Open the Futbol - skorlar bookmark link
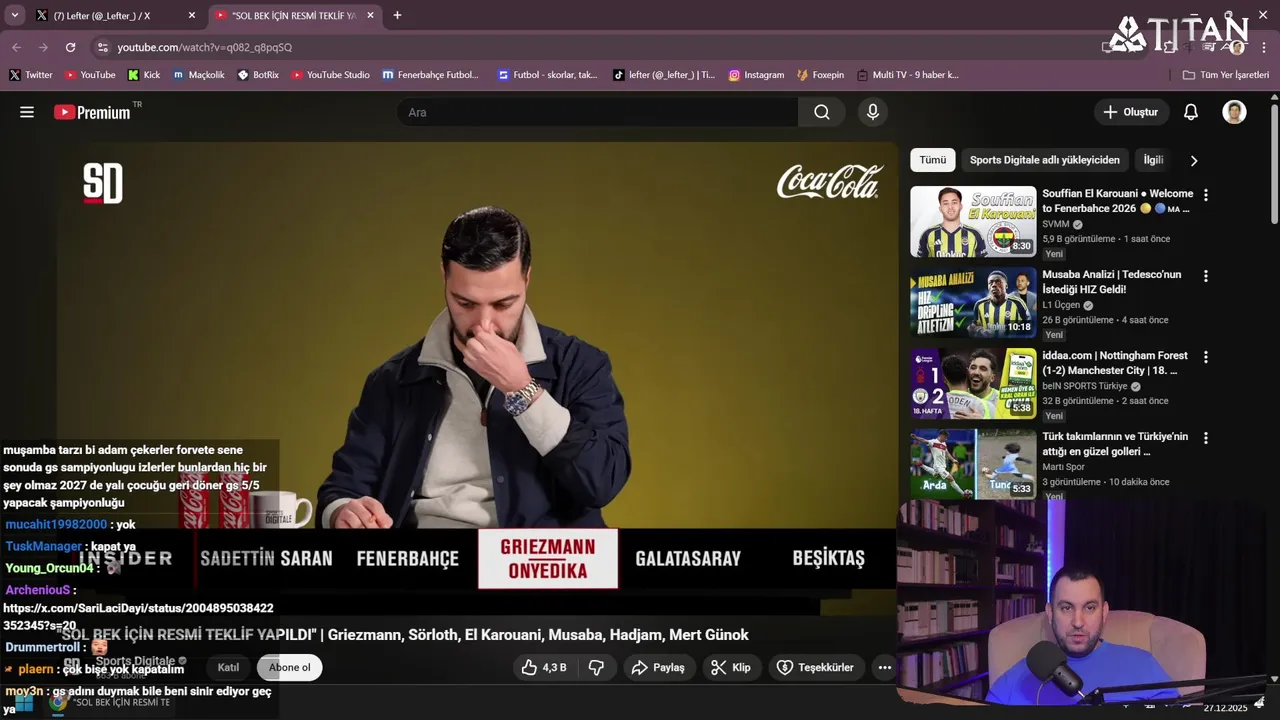The width and height of the screenshot is (1280, 720). pos(547,75)
